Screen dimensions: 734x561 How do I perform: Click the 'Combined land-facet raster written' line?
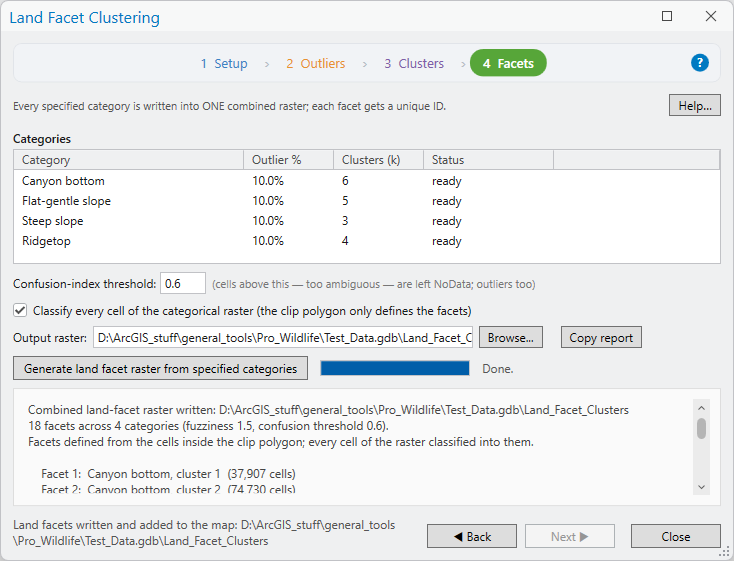[328, 410]
